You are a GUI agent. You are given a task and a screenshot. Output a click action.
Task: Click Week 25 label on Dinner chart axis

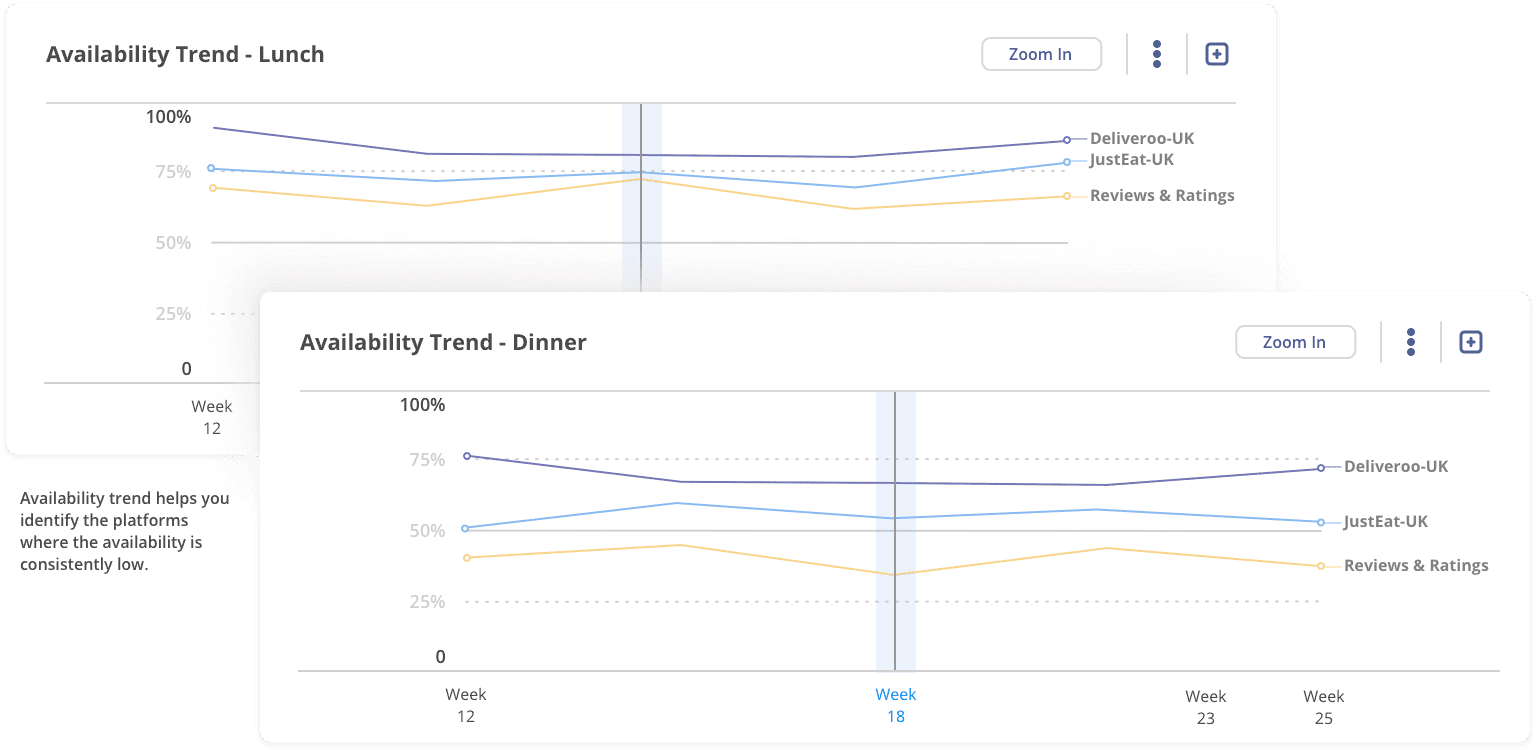click(x=1324, y=707)
